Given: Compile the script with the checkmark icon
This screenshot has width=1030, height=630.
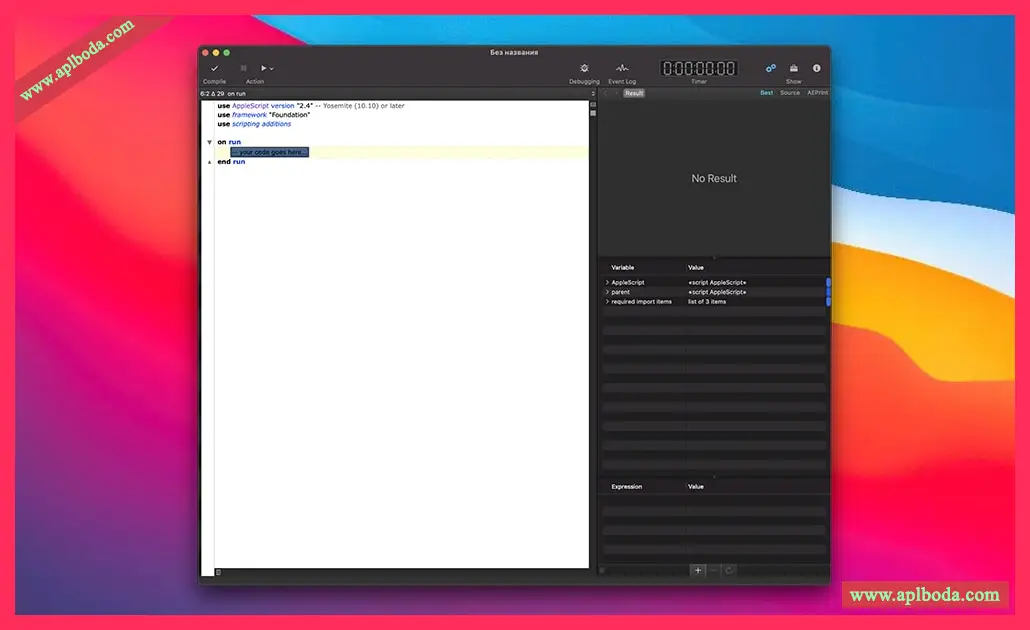Looking at the screenshot, I should tap(214, 68).
